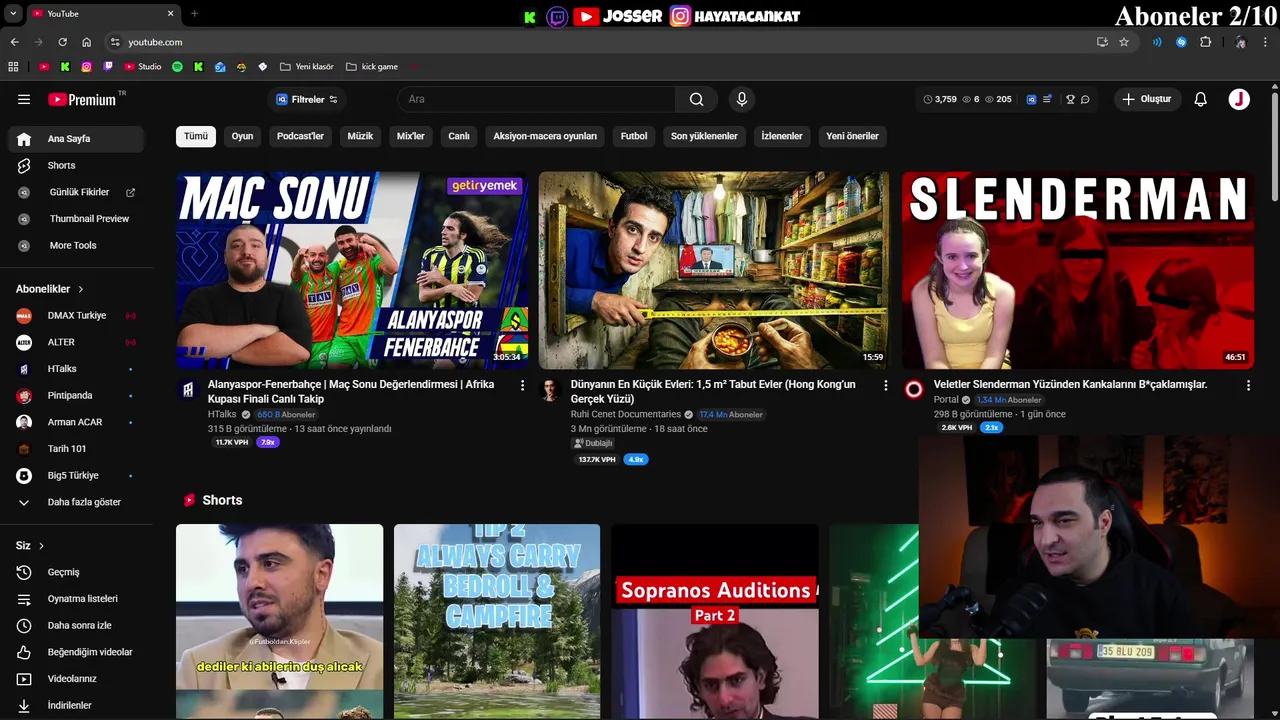Click Portal channel avatar under Slenderman video
The image size is (1280, 720).
[913, 390]
